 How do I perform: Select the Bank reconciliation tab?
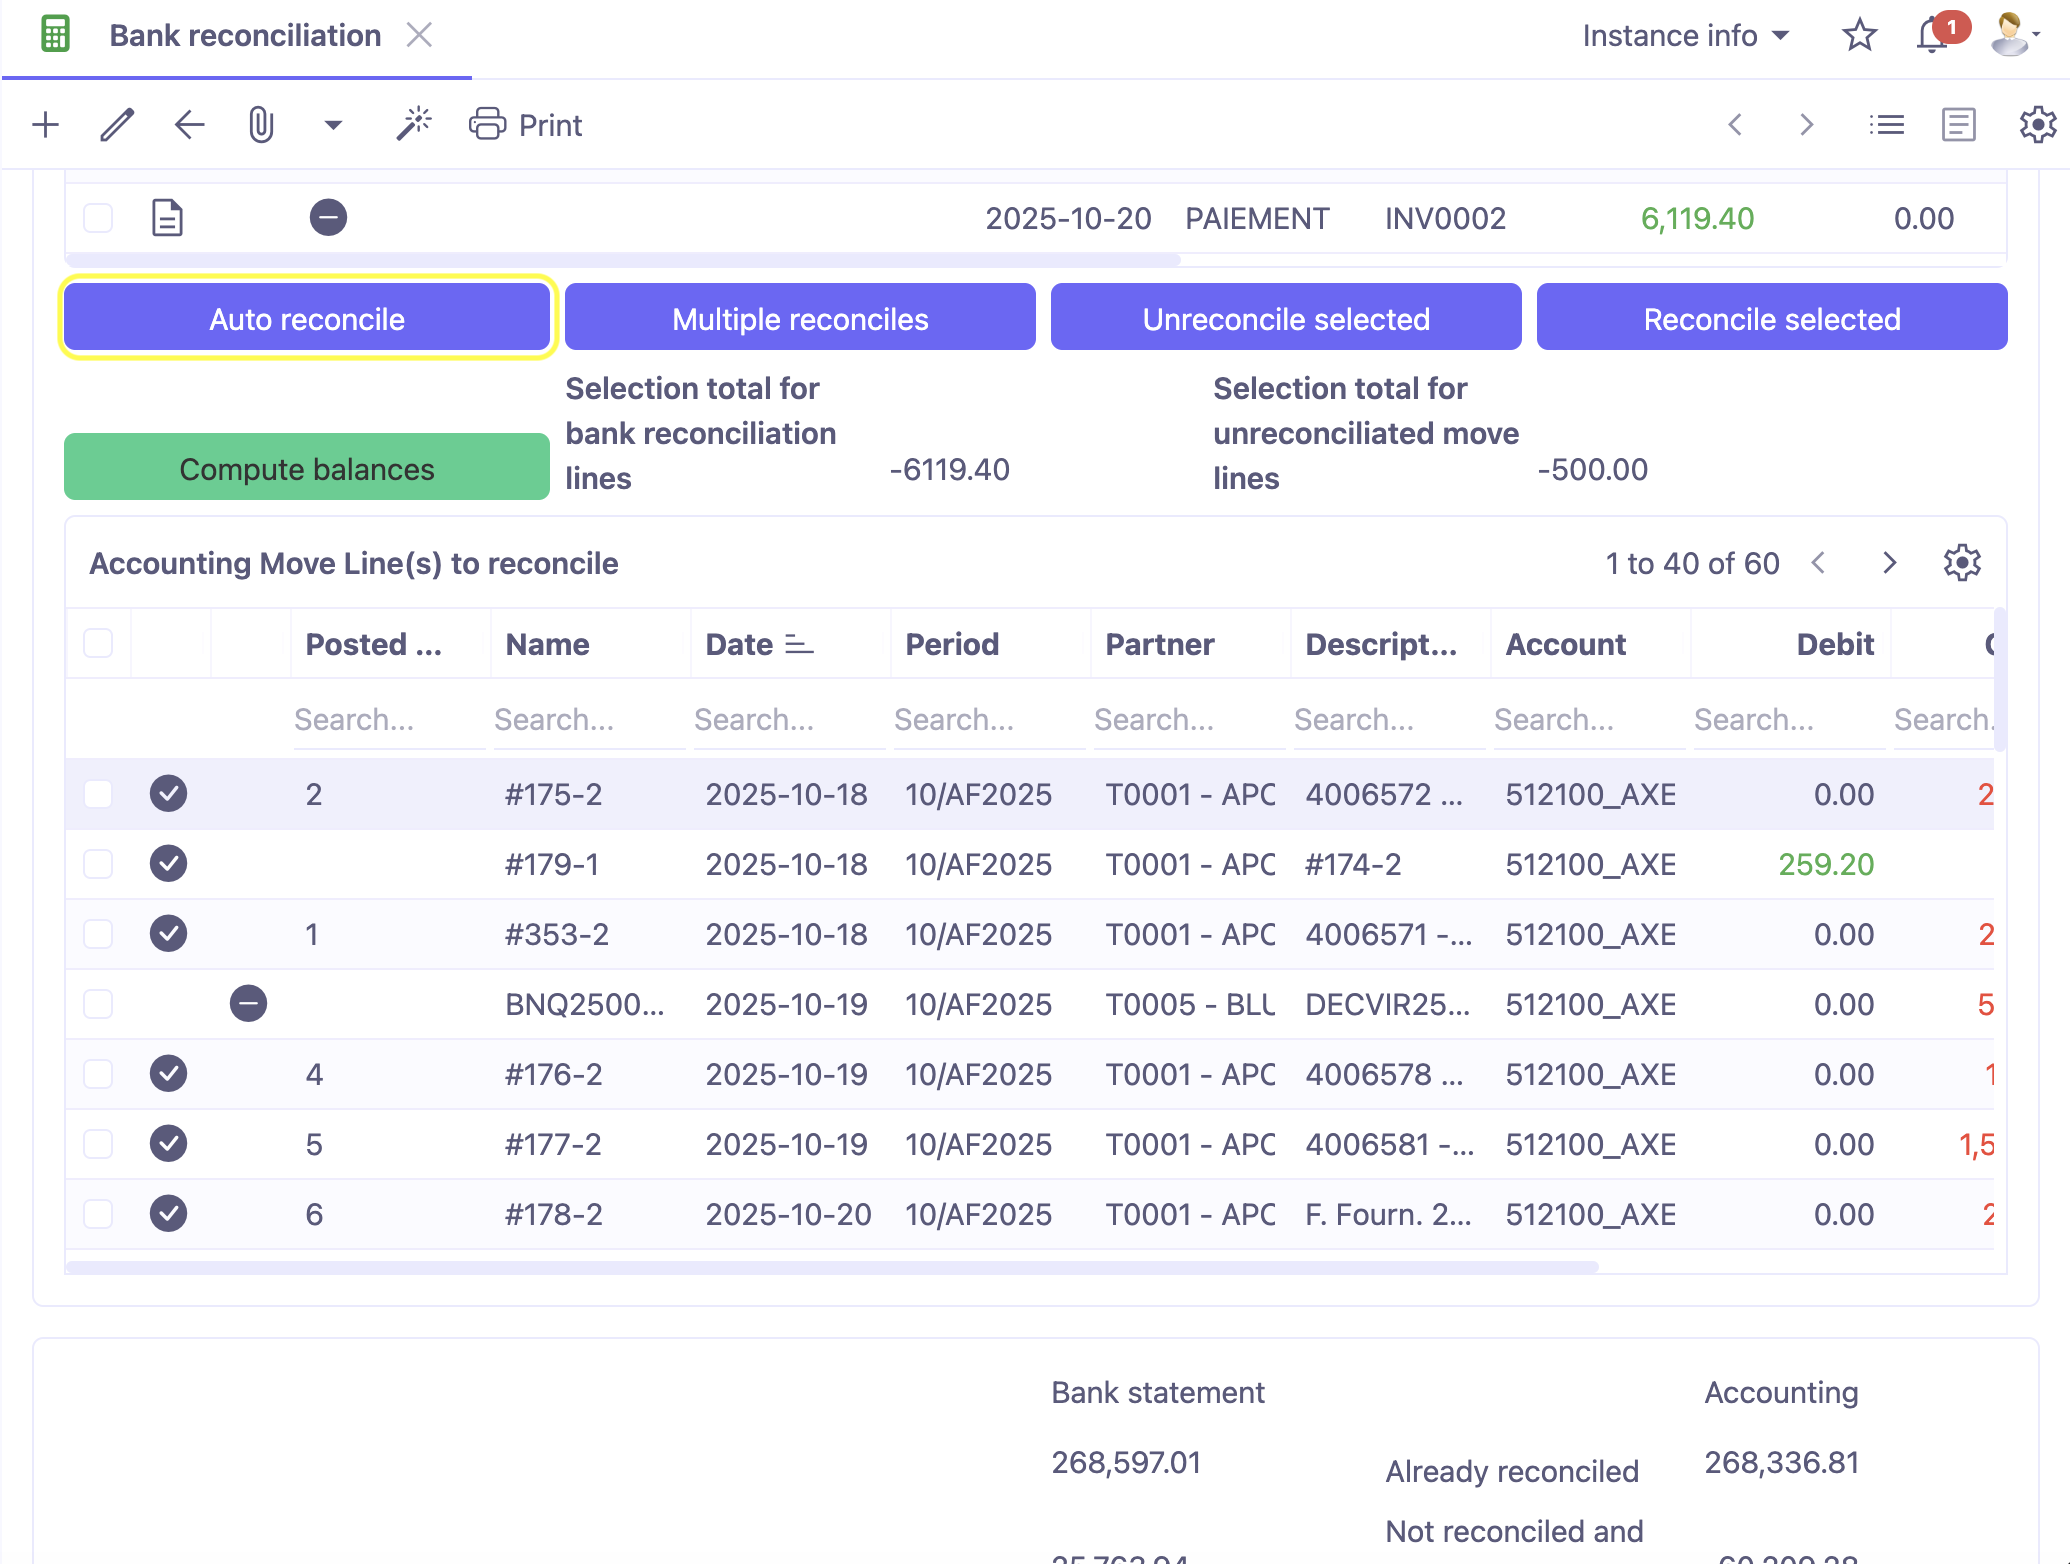tap(245, 34)
